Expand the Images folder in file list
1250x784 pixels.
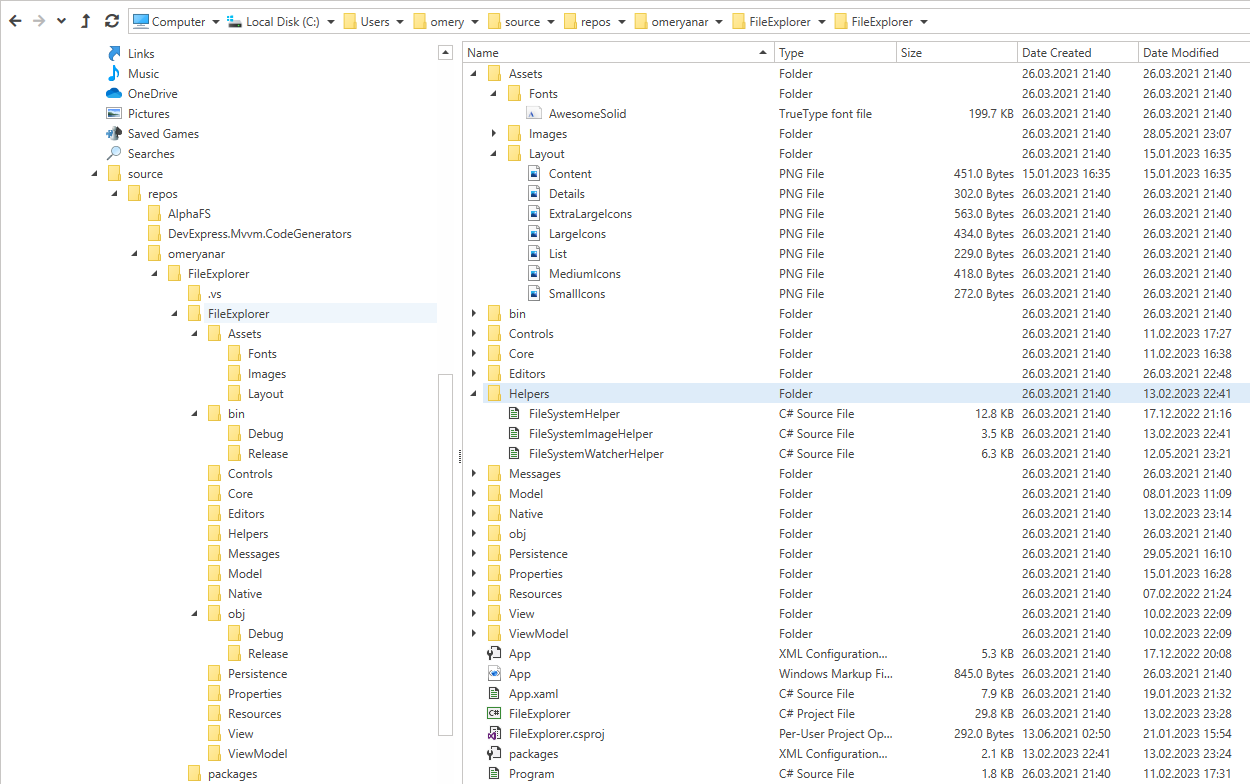494,134
